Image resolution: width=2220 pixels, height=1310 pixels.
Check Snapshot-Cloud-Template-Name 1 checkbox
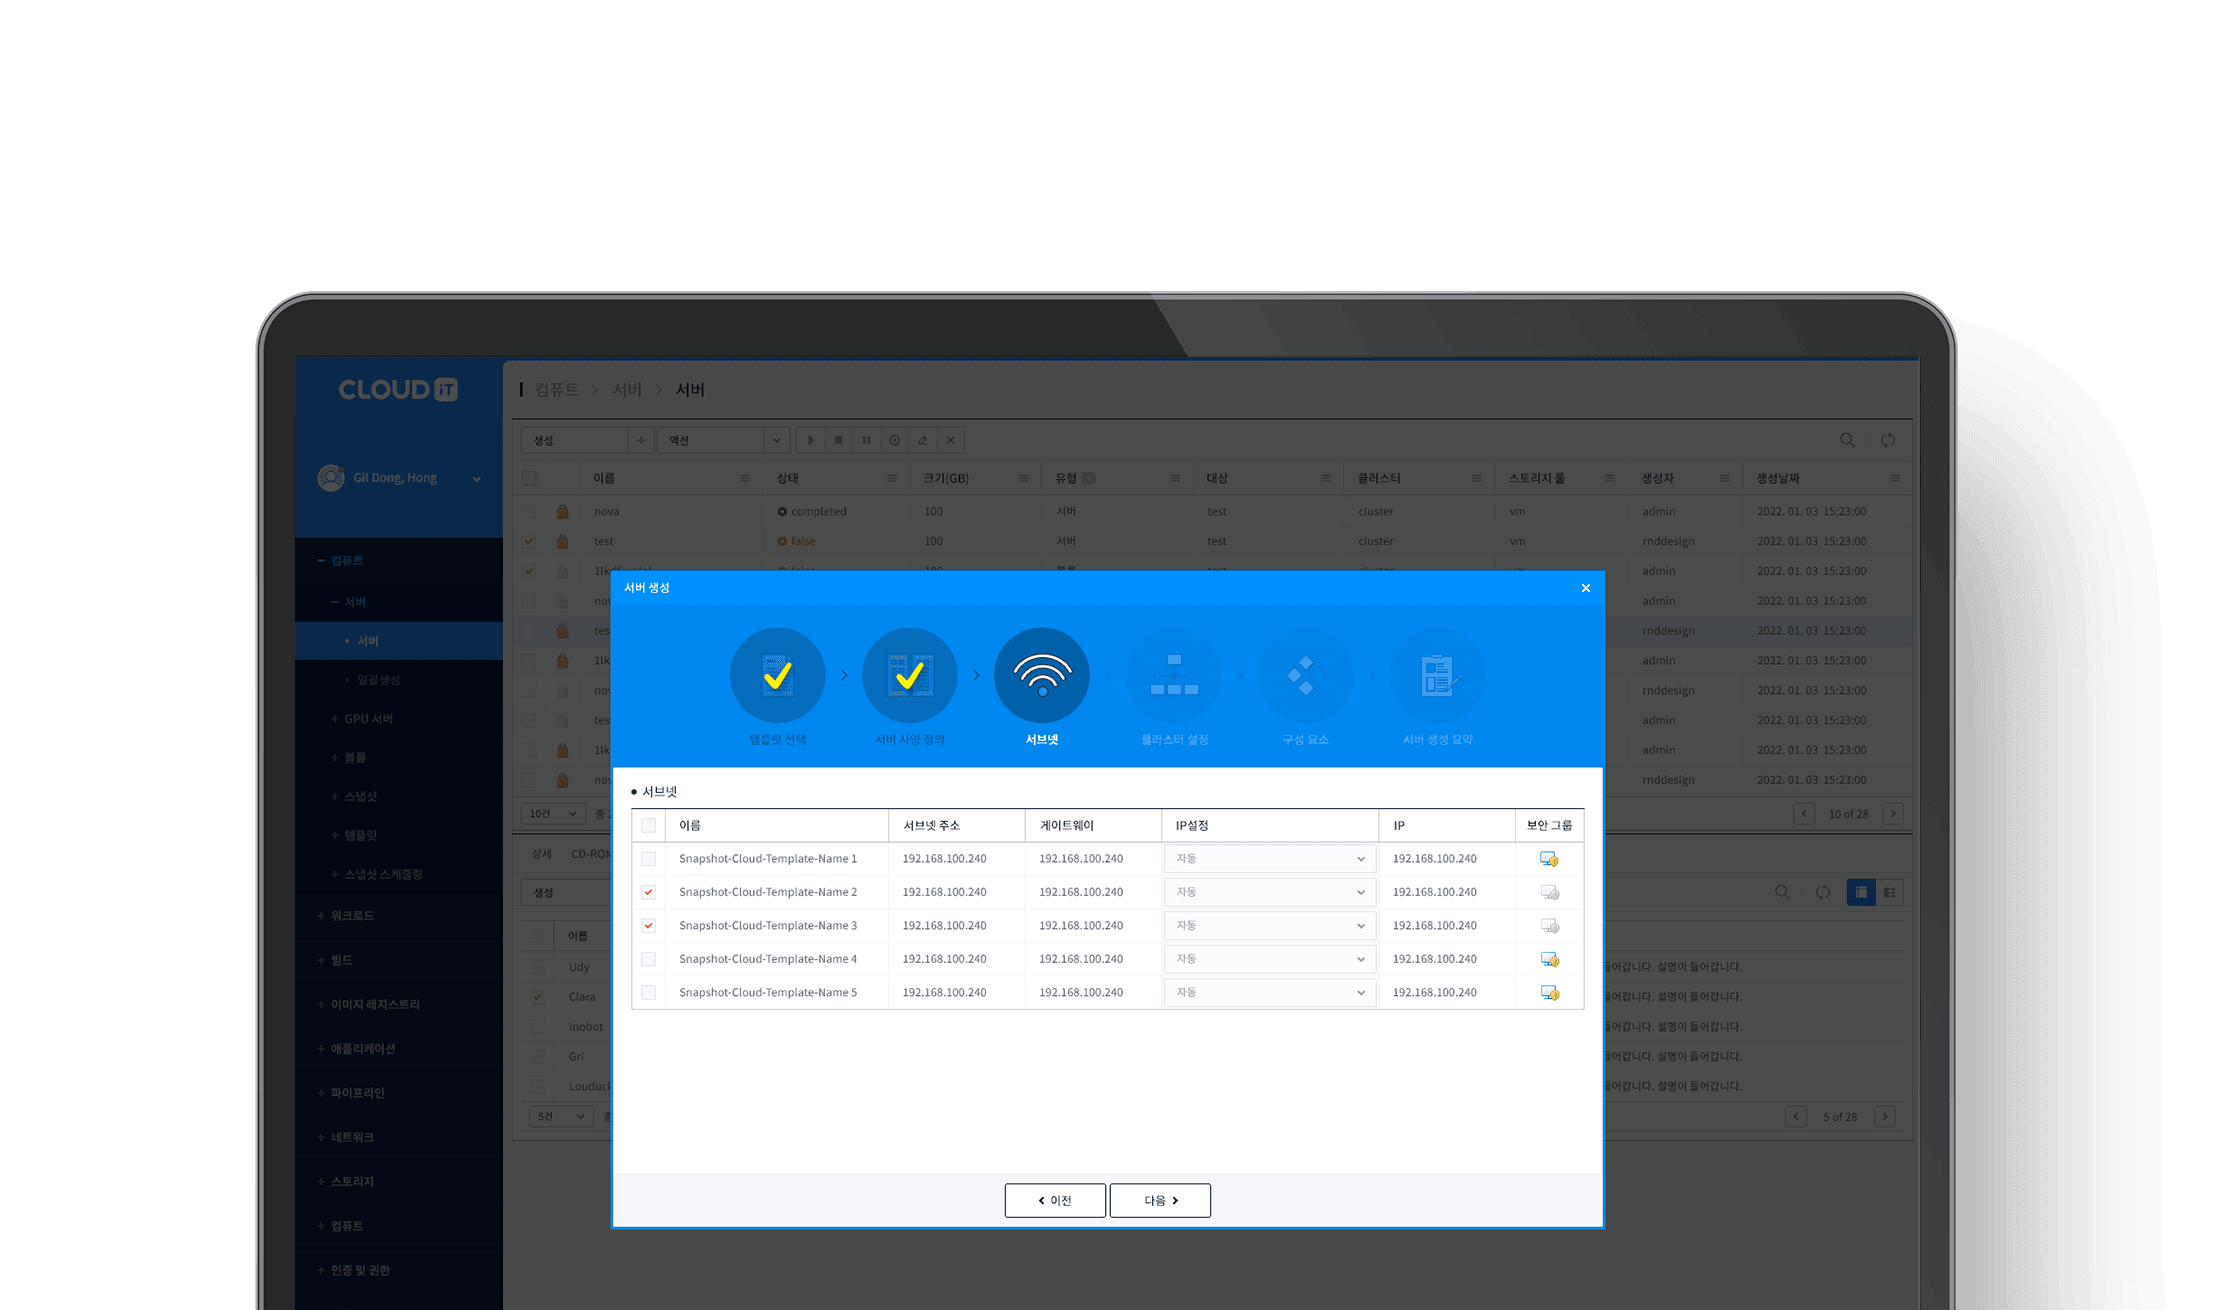(x=649, y=859)
